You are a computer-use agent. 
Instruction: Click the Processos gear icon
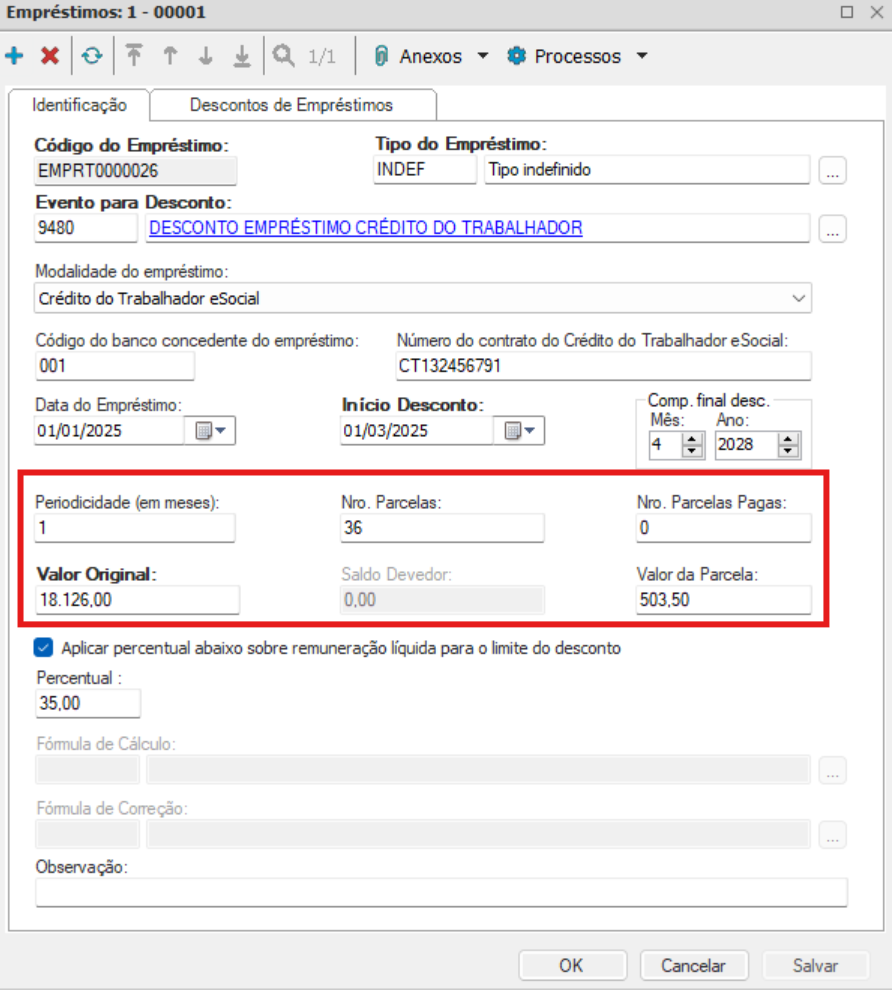[x=516, y=56]
